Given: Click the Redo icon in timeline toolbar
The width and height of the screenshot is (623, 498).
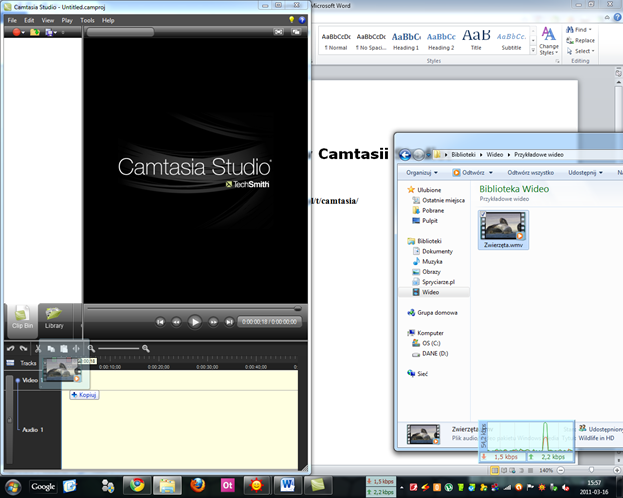Looking at the screenshot, I should (23, 349).
